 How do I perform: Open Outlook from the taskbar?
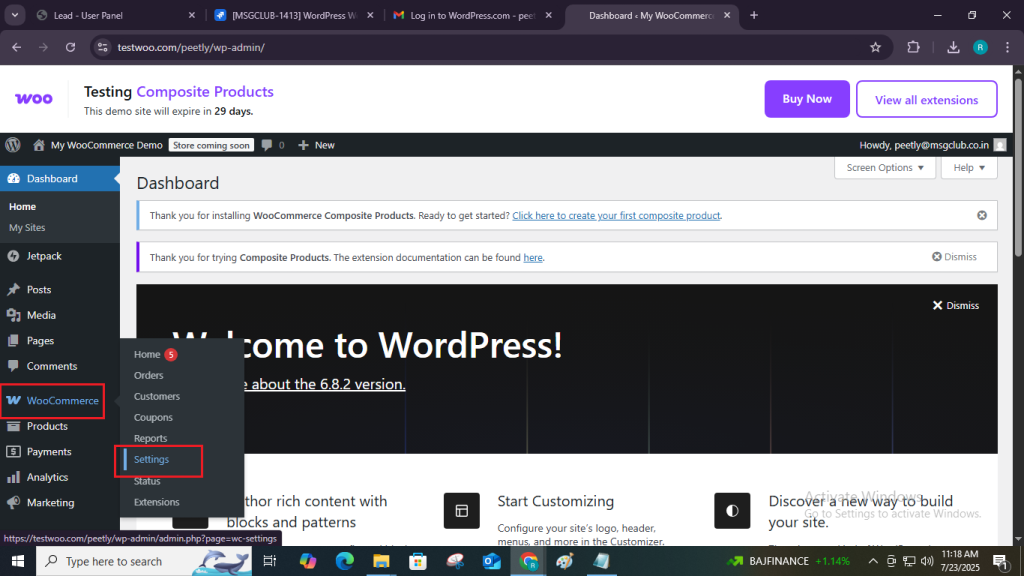491,561
